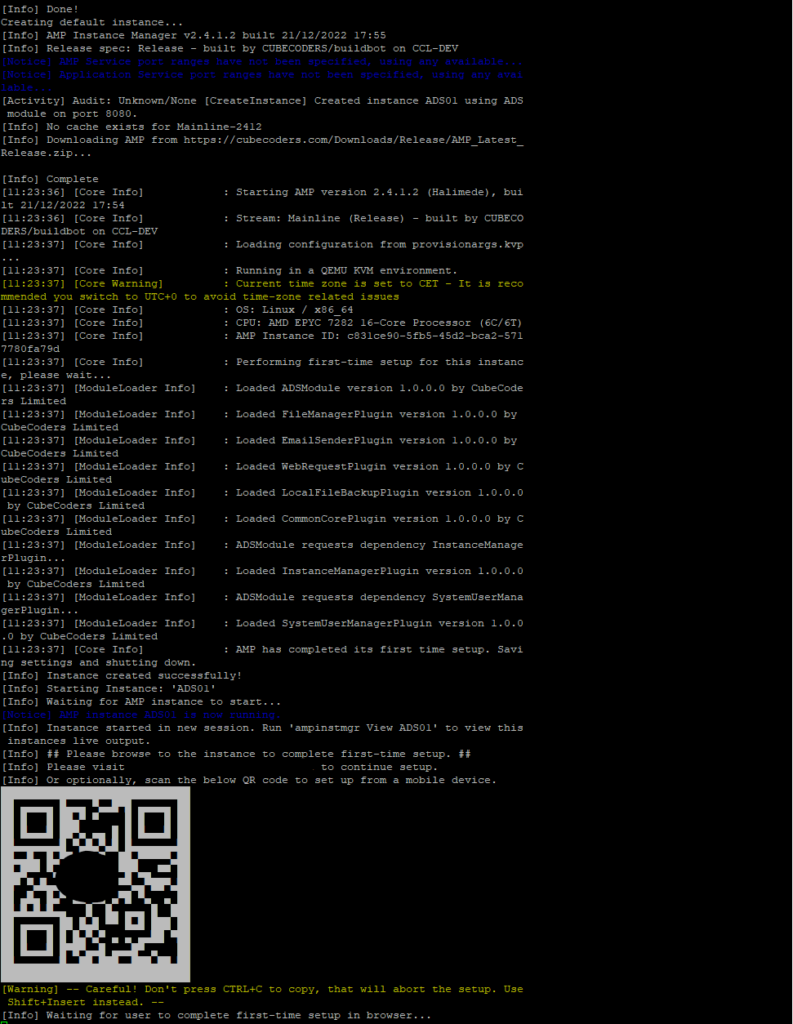Image resolution: width=793 pixels, height=1024 pixels.
Task: Click the 'Creating default instance...' line
Action: [x=92, y=22]
